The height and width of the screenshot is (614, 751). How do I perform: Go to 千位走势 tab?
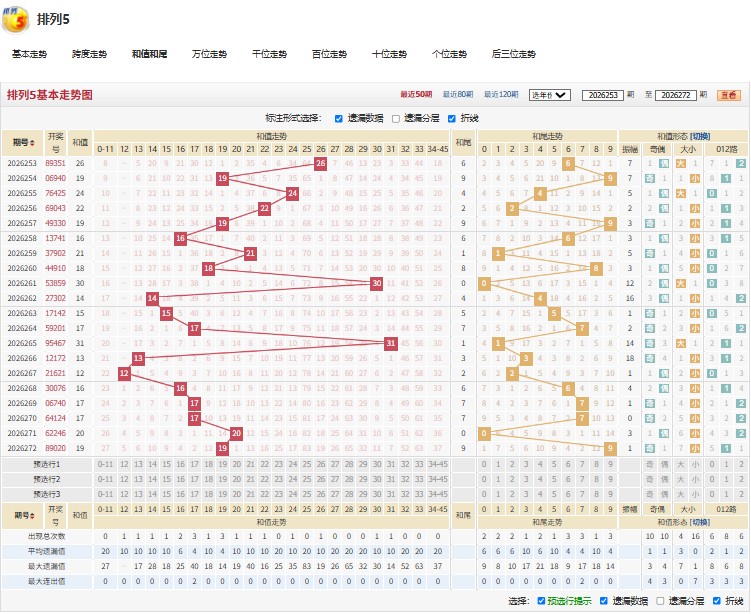270,54
